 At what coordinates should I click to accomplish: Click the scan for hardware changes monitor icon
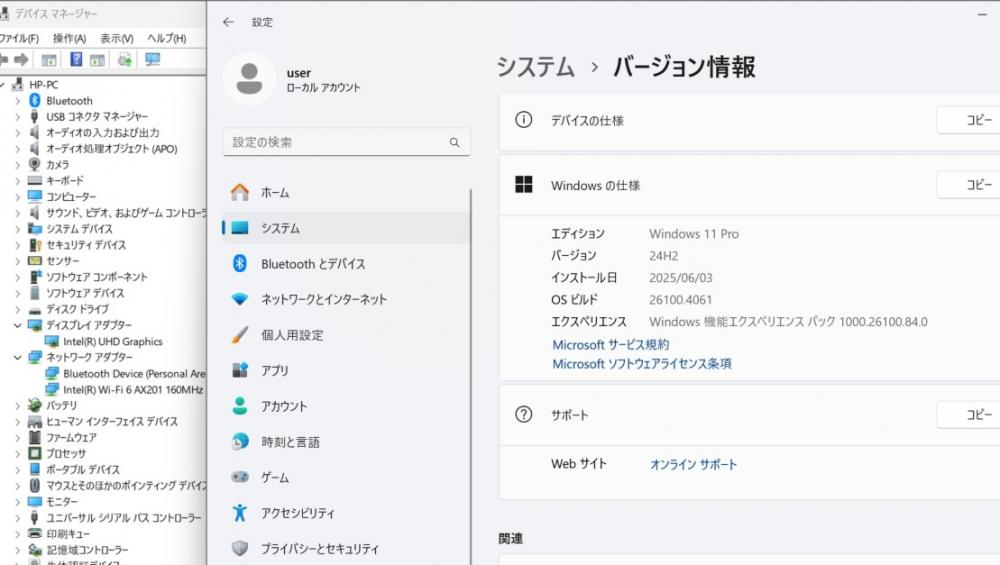pyautogui.click(x=152, y=59)
